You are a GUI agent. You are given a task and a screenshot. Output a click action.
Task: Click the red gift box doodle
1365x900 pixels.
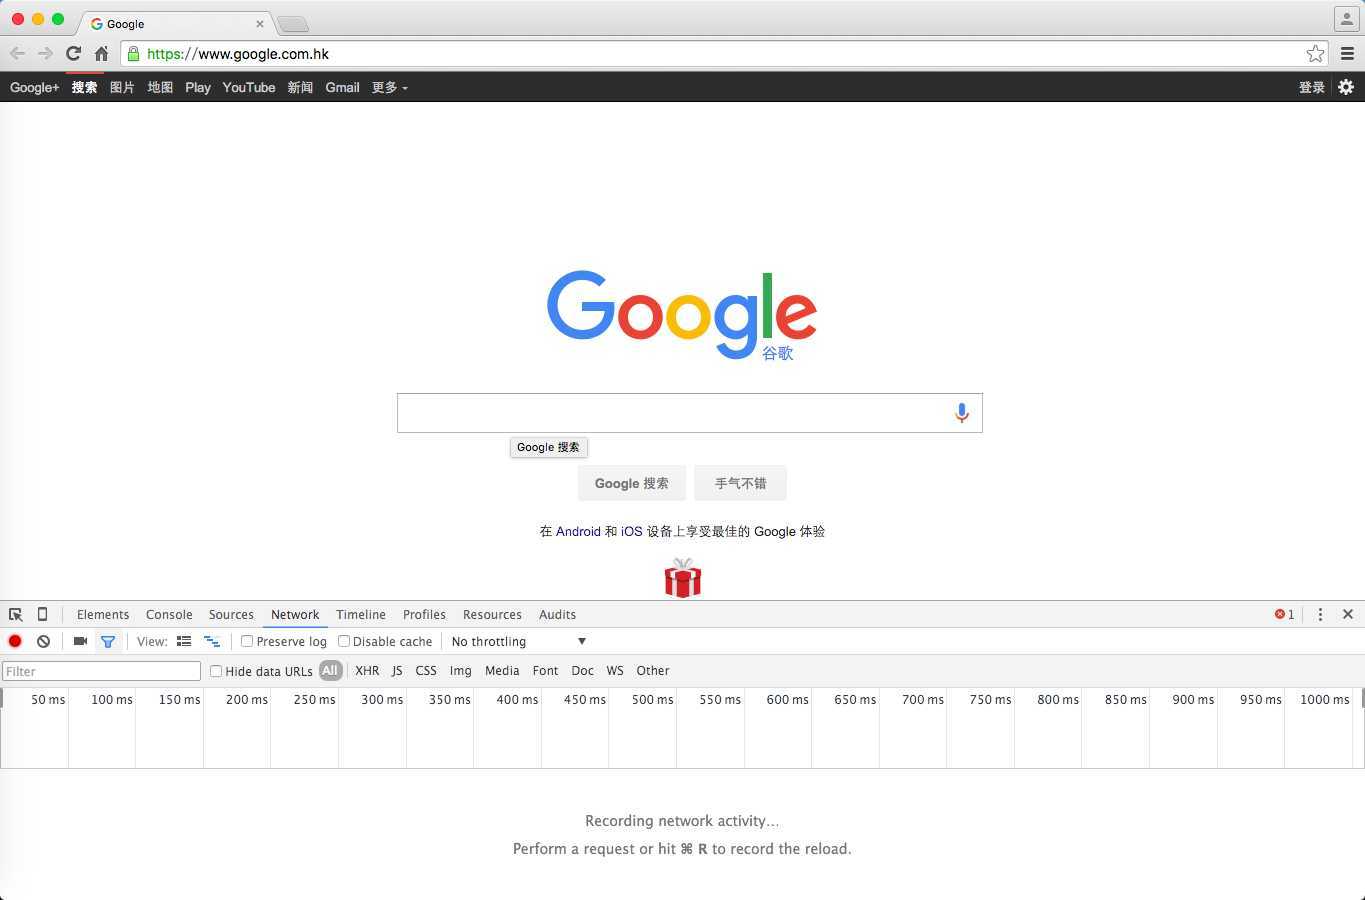[x=683, y=578]
